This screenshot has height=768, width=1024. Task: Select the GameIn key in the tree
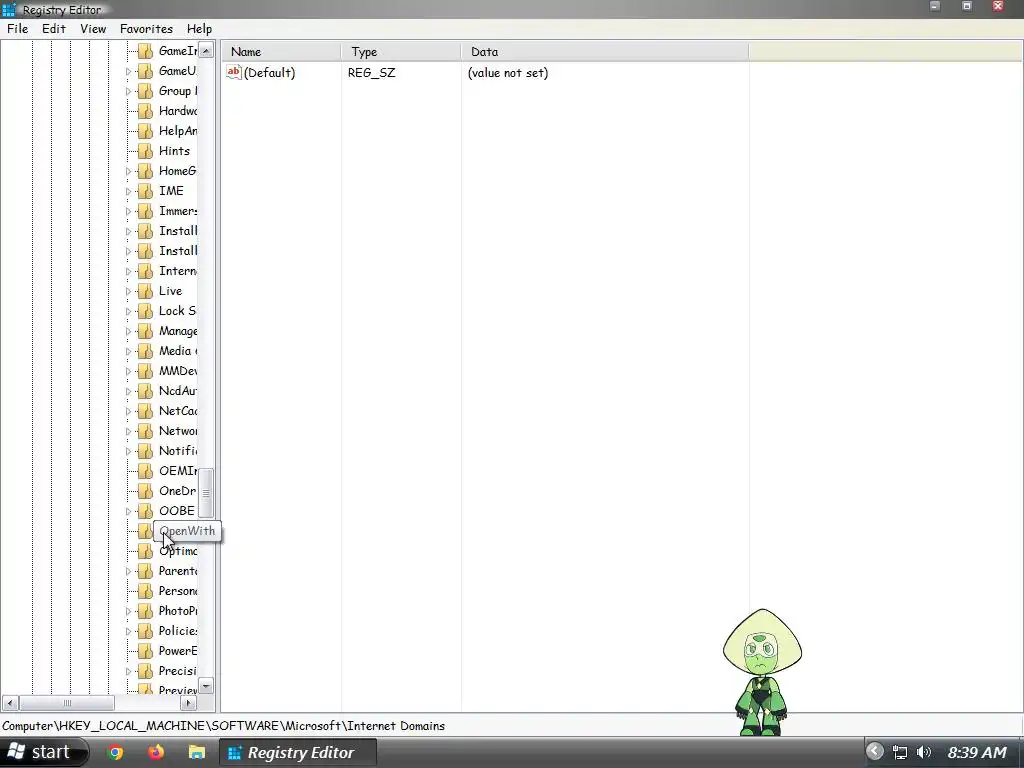pos(178,51)
